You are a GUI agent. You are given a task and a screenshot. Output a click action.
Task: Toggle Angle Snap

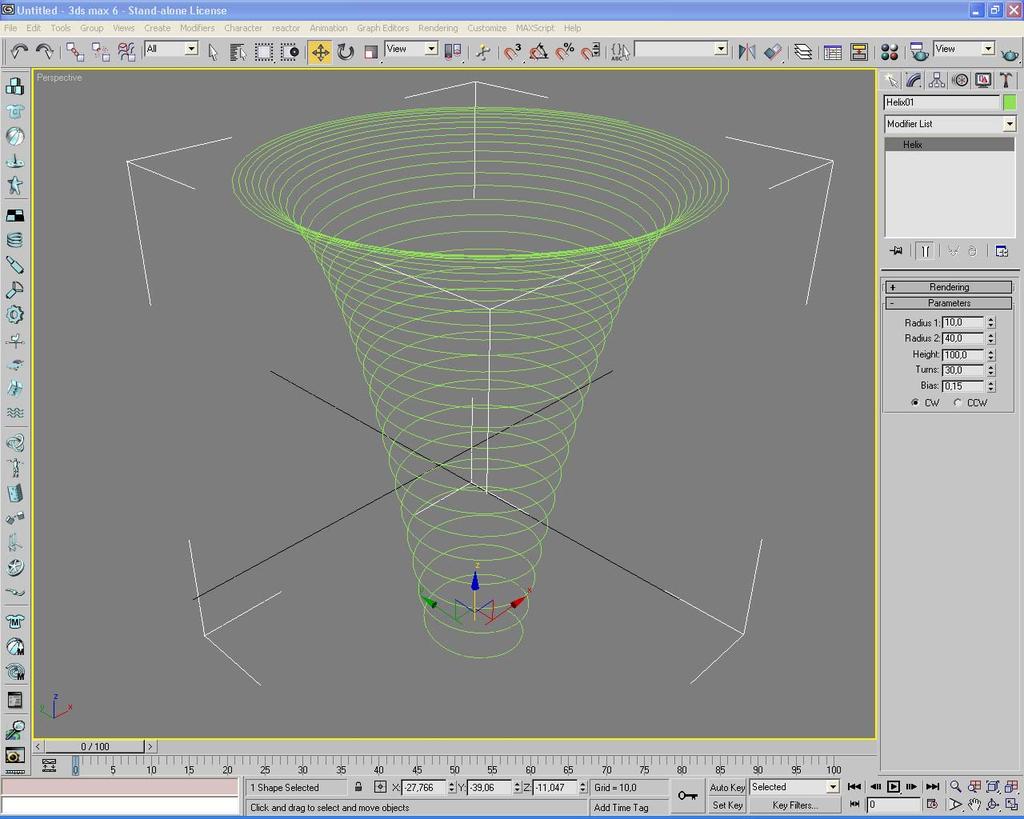[x=539, y=52]
